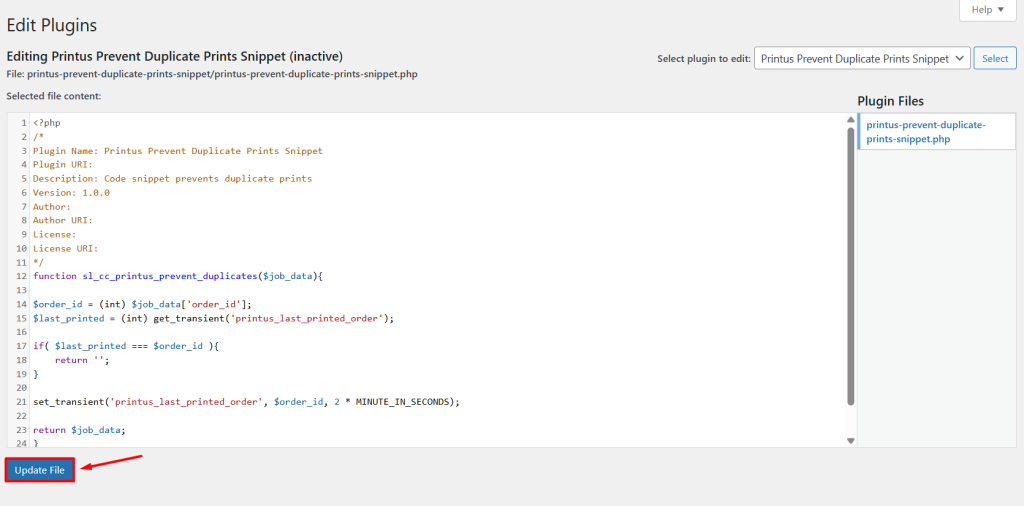Click the Plugin Name comment line
1024x506 pixels.
click(177, 151)
